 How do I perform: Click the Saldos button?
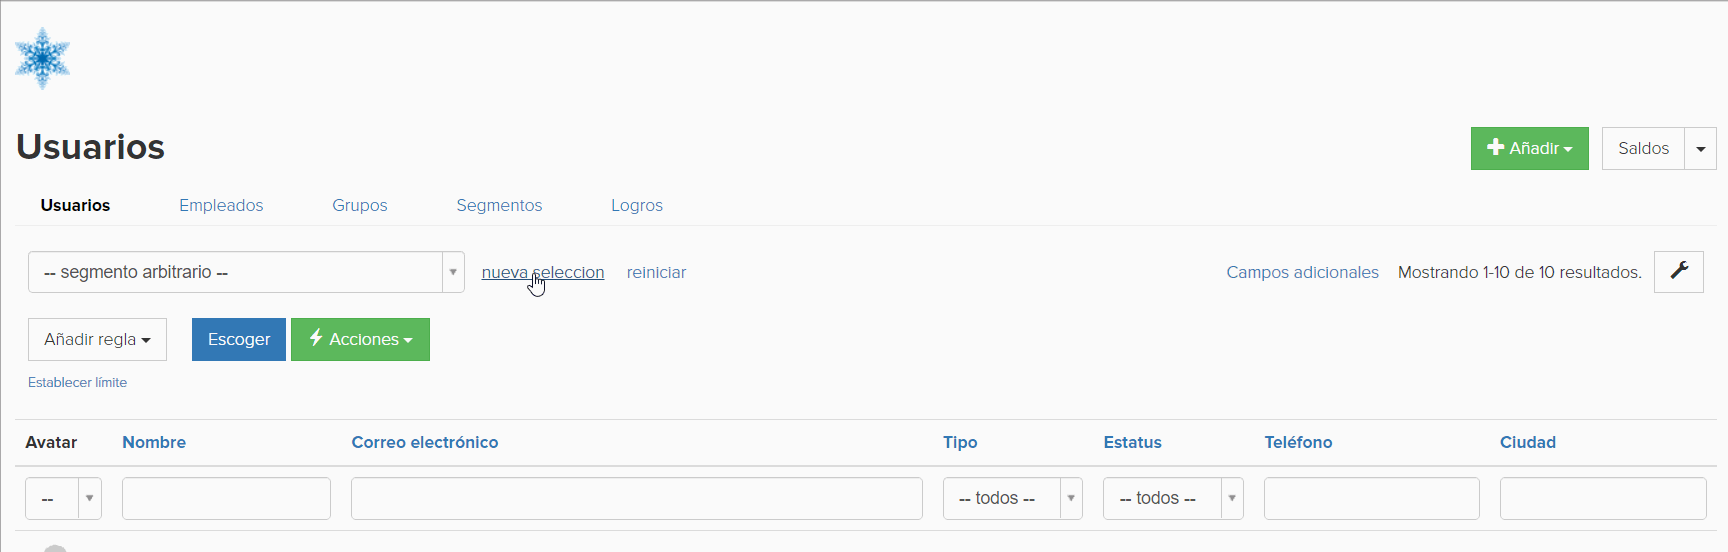[x=1643, y=148]
